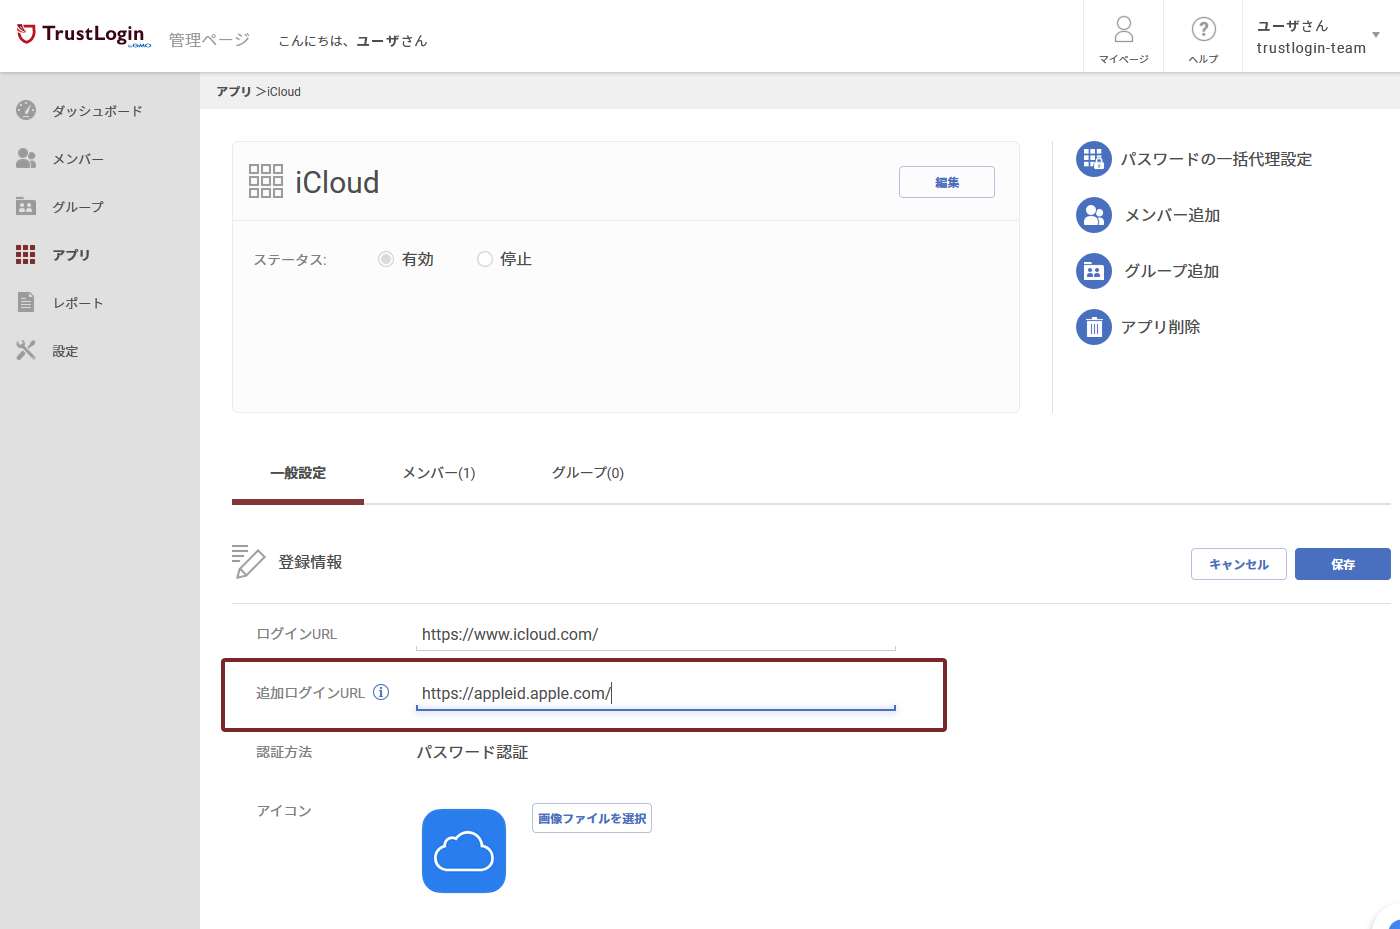Screen dimensions: 1400x929
Task: Expand the user account dropdown arrow
Action: click(1376, 35)
